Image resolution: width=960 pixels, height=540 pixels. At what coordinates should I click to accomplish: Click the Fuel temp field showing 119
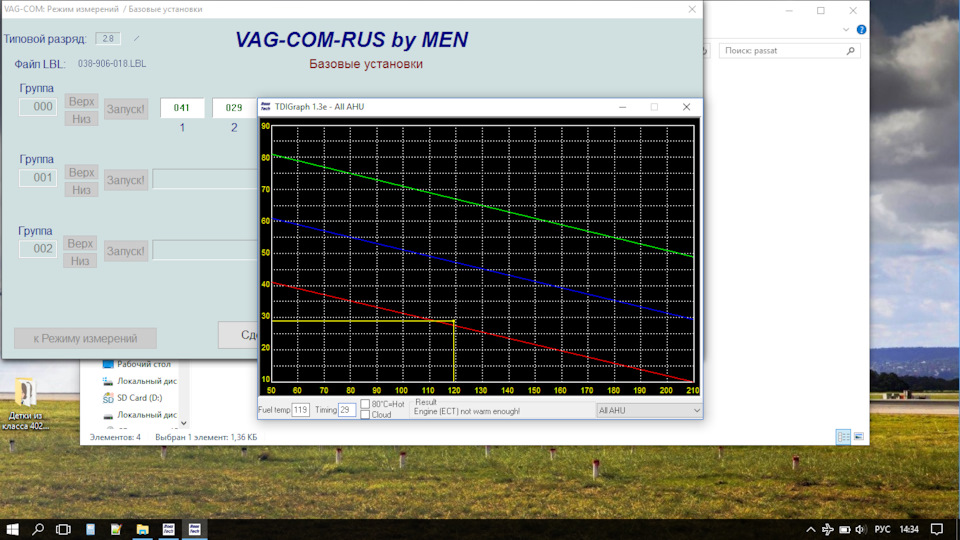[300, 410]
